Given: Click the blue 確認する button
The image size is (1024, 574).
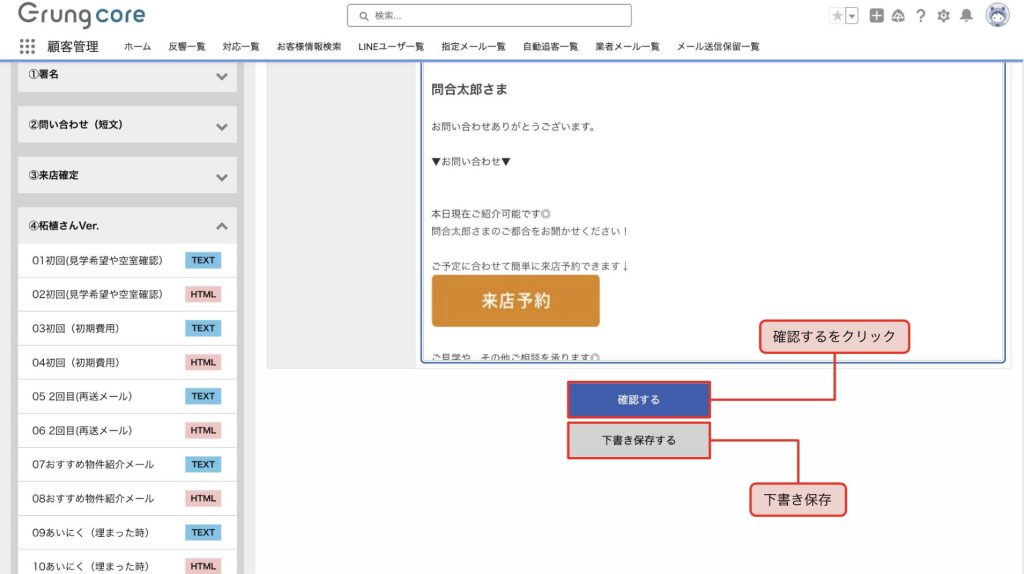Looking at the screenshot, I should pyautogui.click(x=639, y=400).
